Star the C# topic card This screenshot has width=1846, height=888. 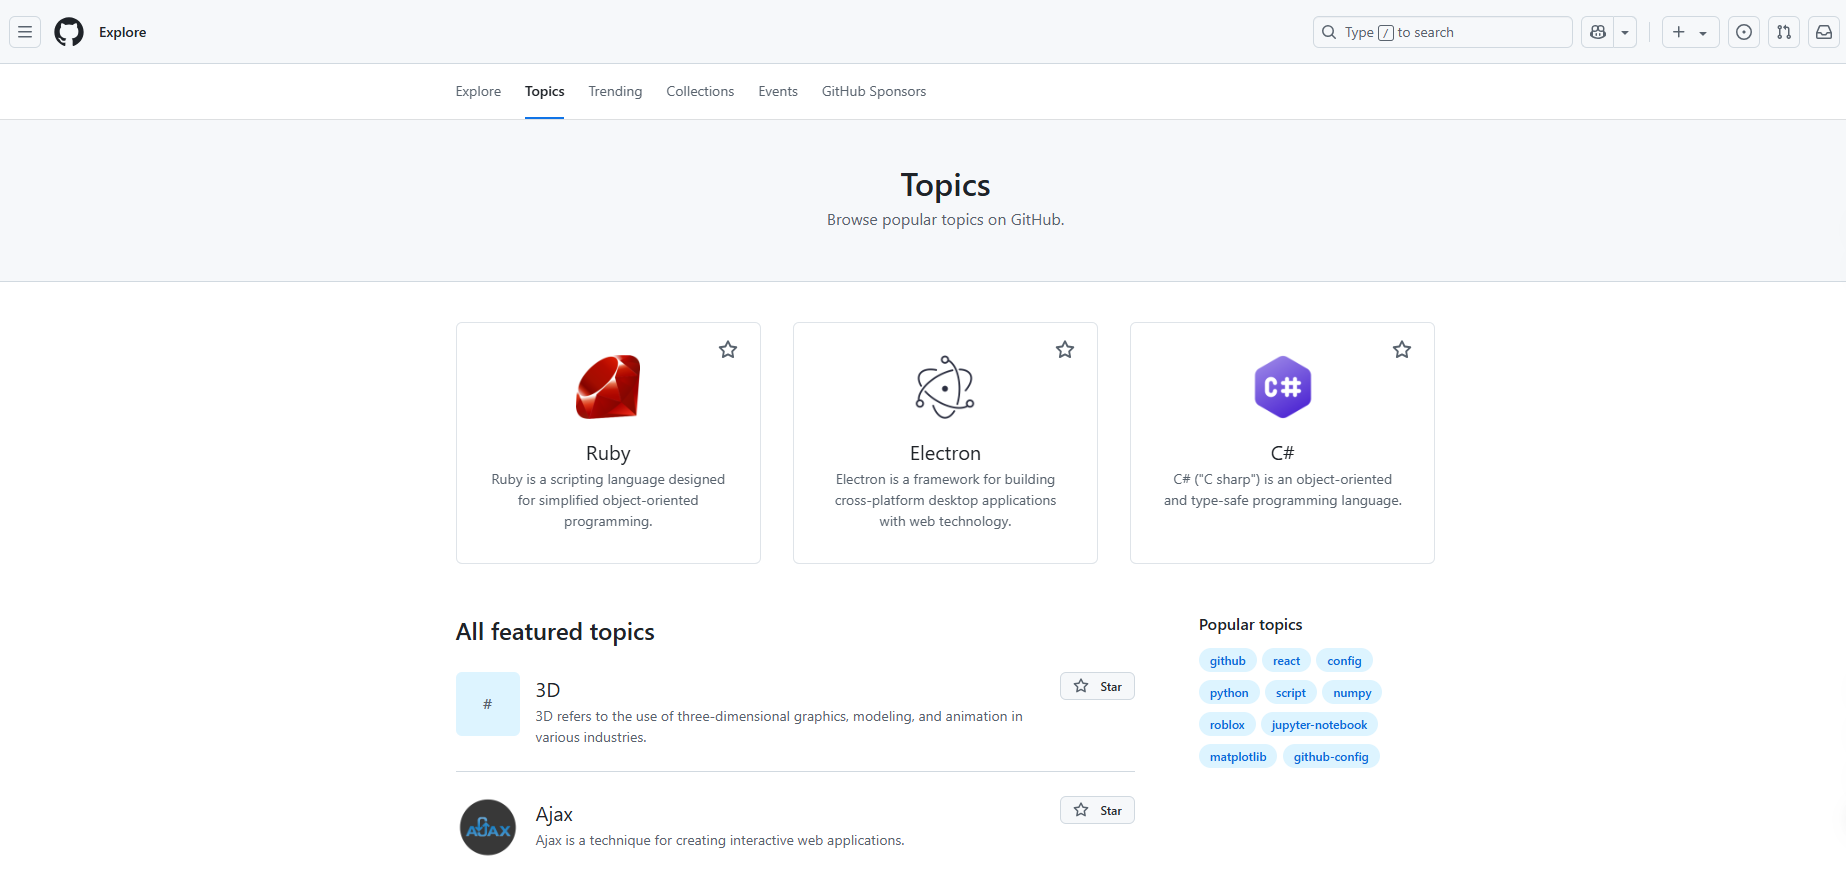[x=1402, y=350]
